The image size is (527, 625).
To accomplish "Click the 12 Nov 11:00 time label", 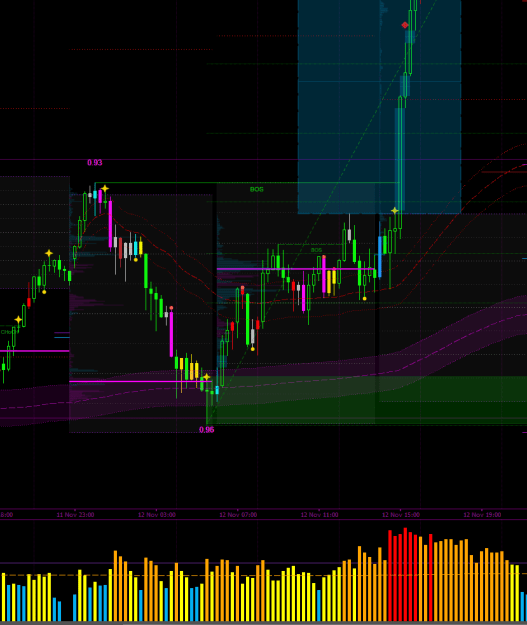I will [319, 515].
